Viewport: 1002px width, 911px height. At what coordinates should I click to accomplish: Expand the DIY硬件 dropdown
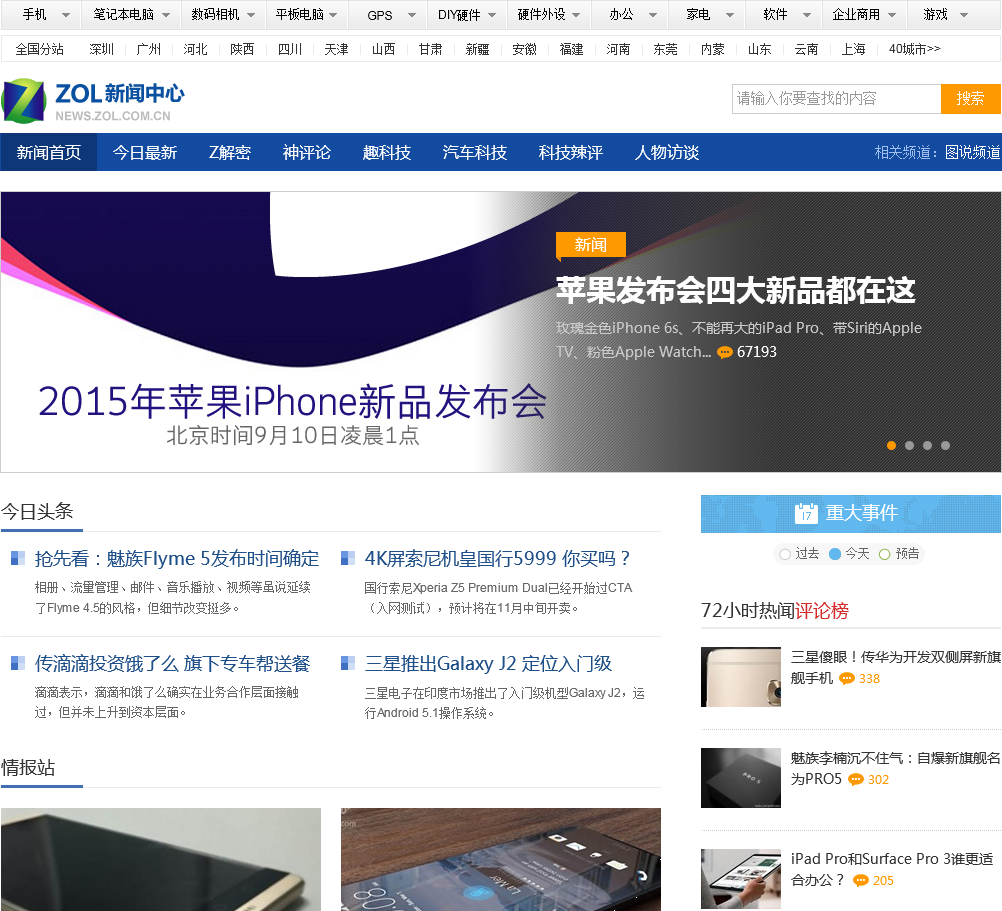(x=492, y=15)
